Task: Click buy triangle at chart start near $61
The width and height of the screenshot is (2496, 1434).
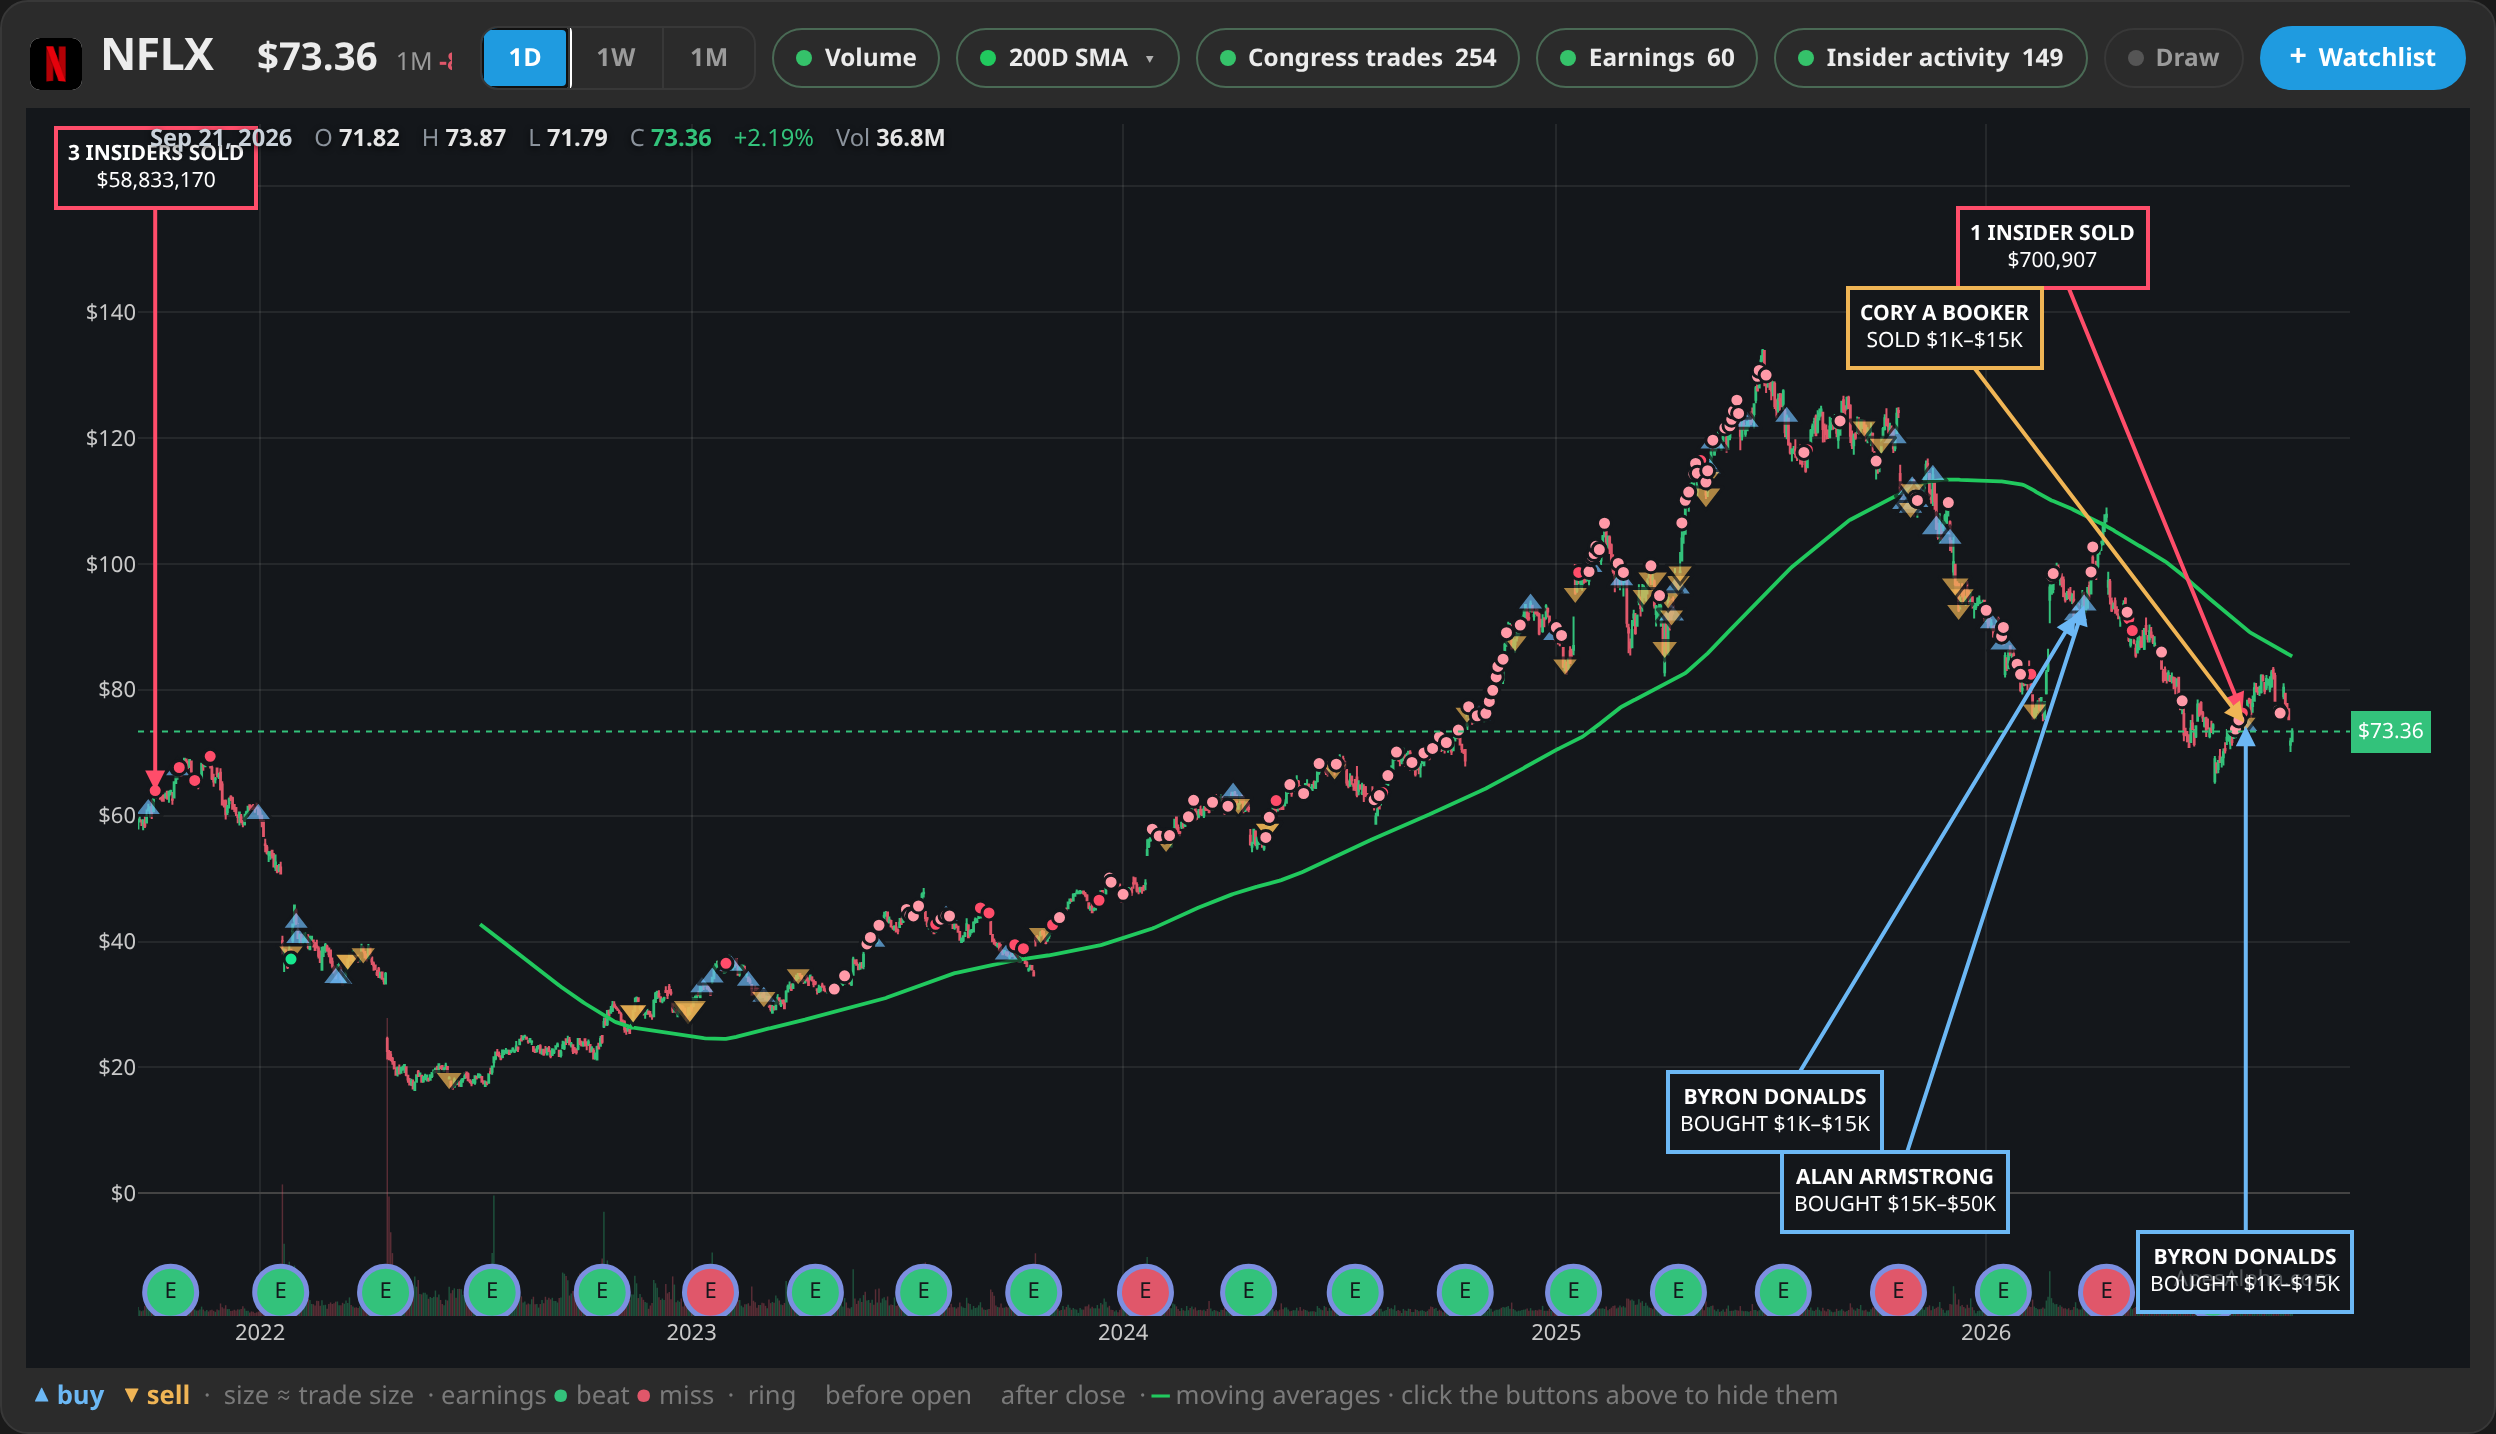Action: click(x=148, y=807)
